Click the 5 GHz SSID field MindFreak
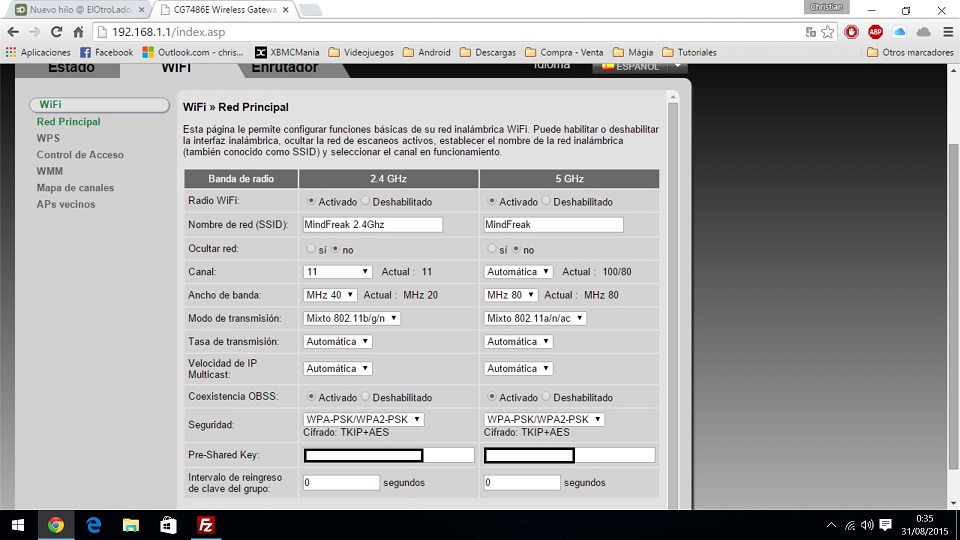The height and width of the screenshot is (540, 960). pyautogui.click(x=553, y=225)
